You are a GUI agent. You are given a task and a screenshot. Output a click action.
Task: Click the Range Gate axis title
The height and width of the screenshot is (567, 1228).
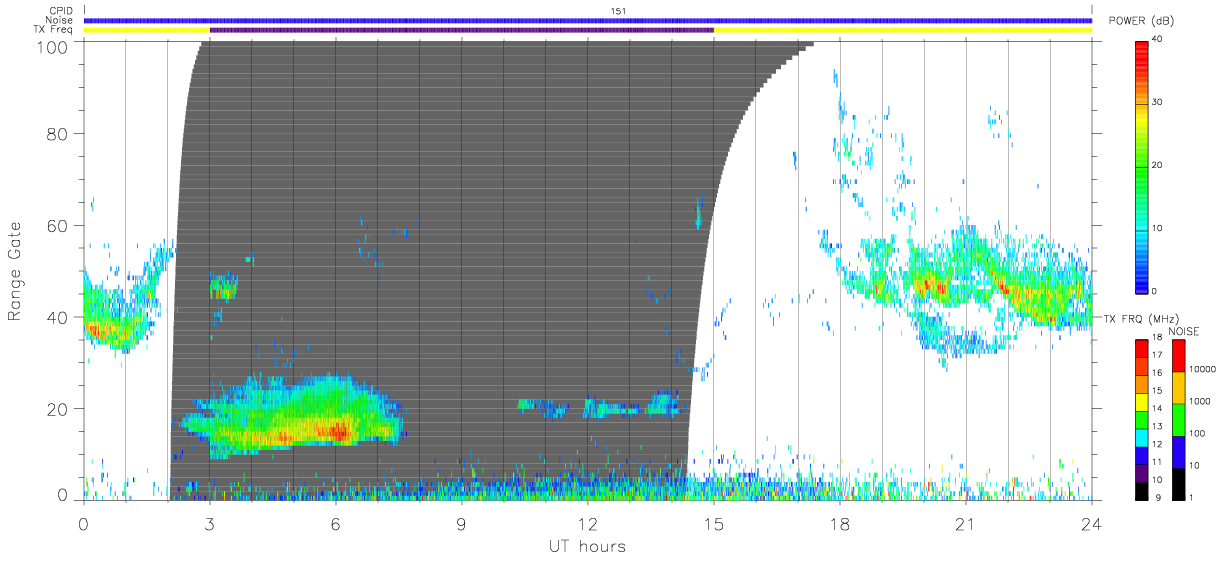(15, 271)
